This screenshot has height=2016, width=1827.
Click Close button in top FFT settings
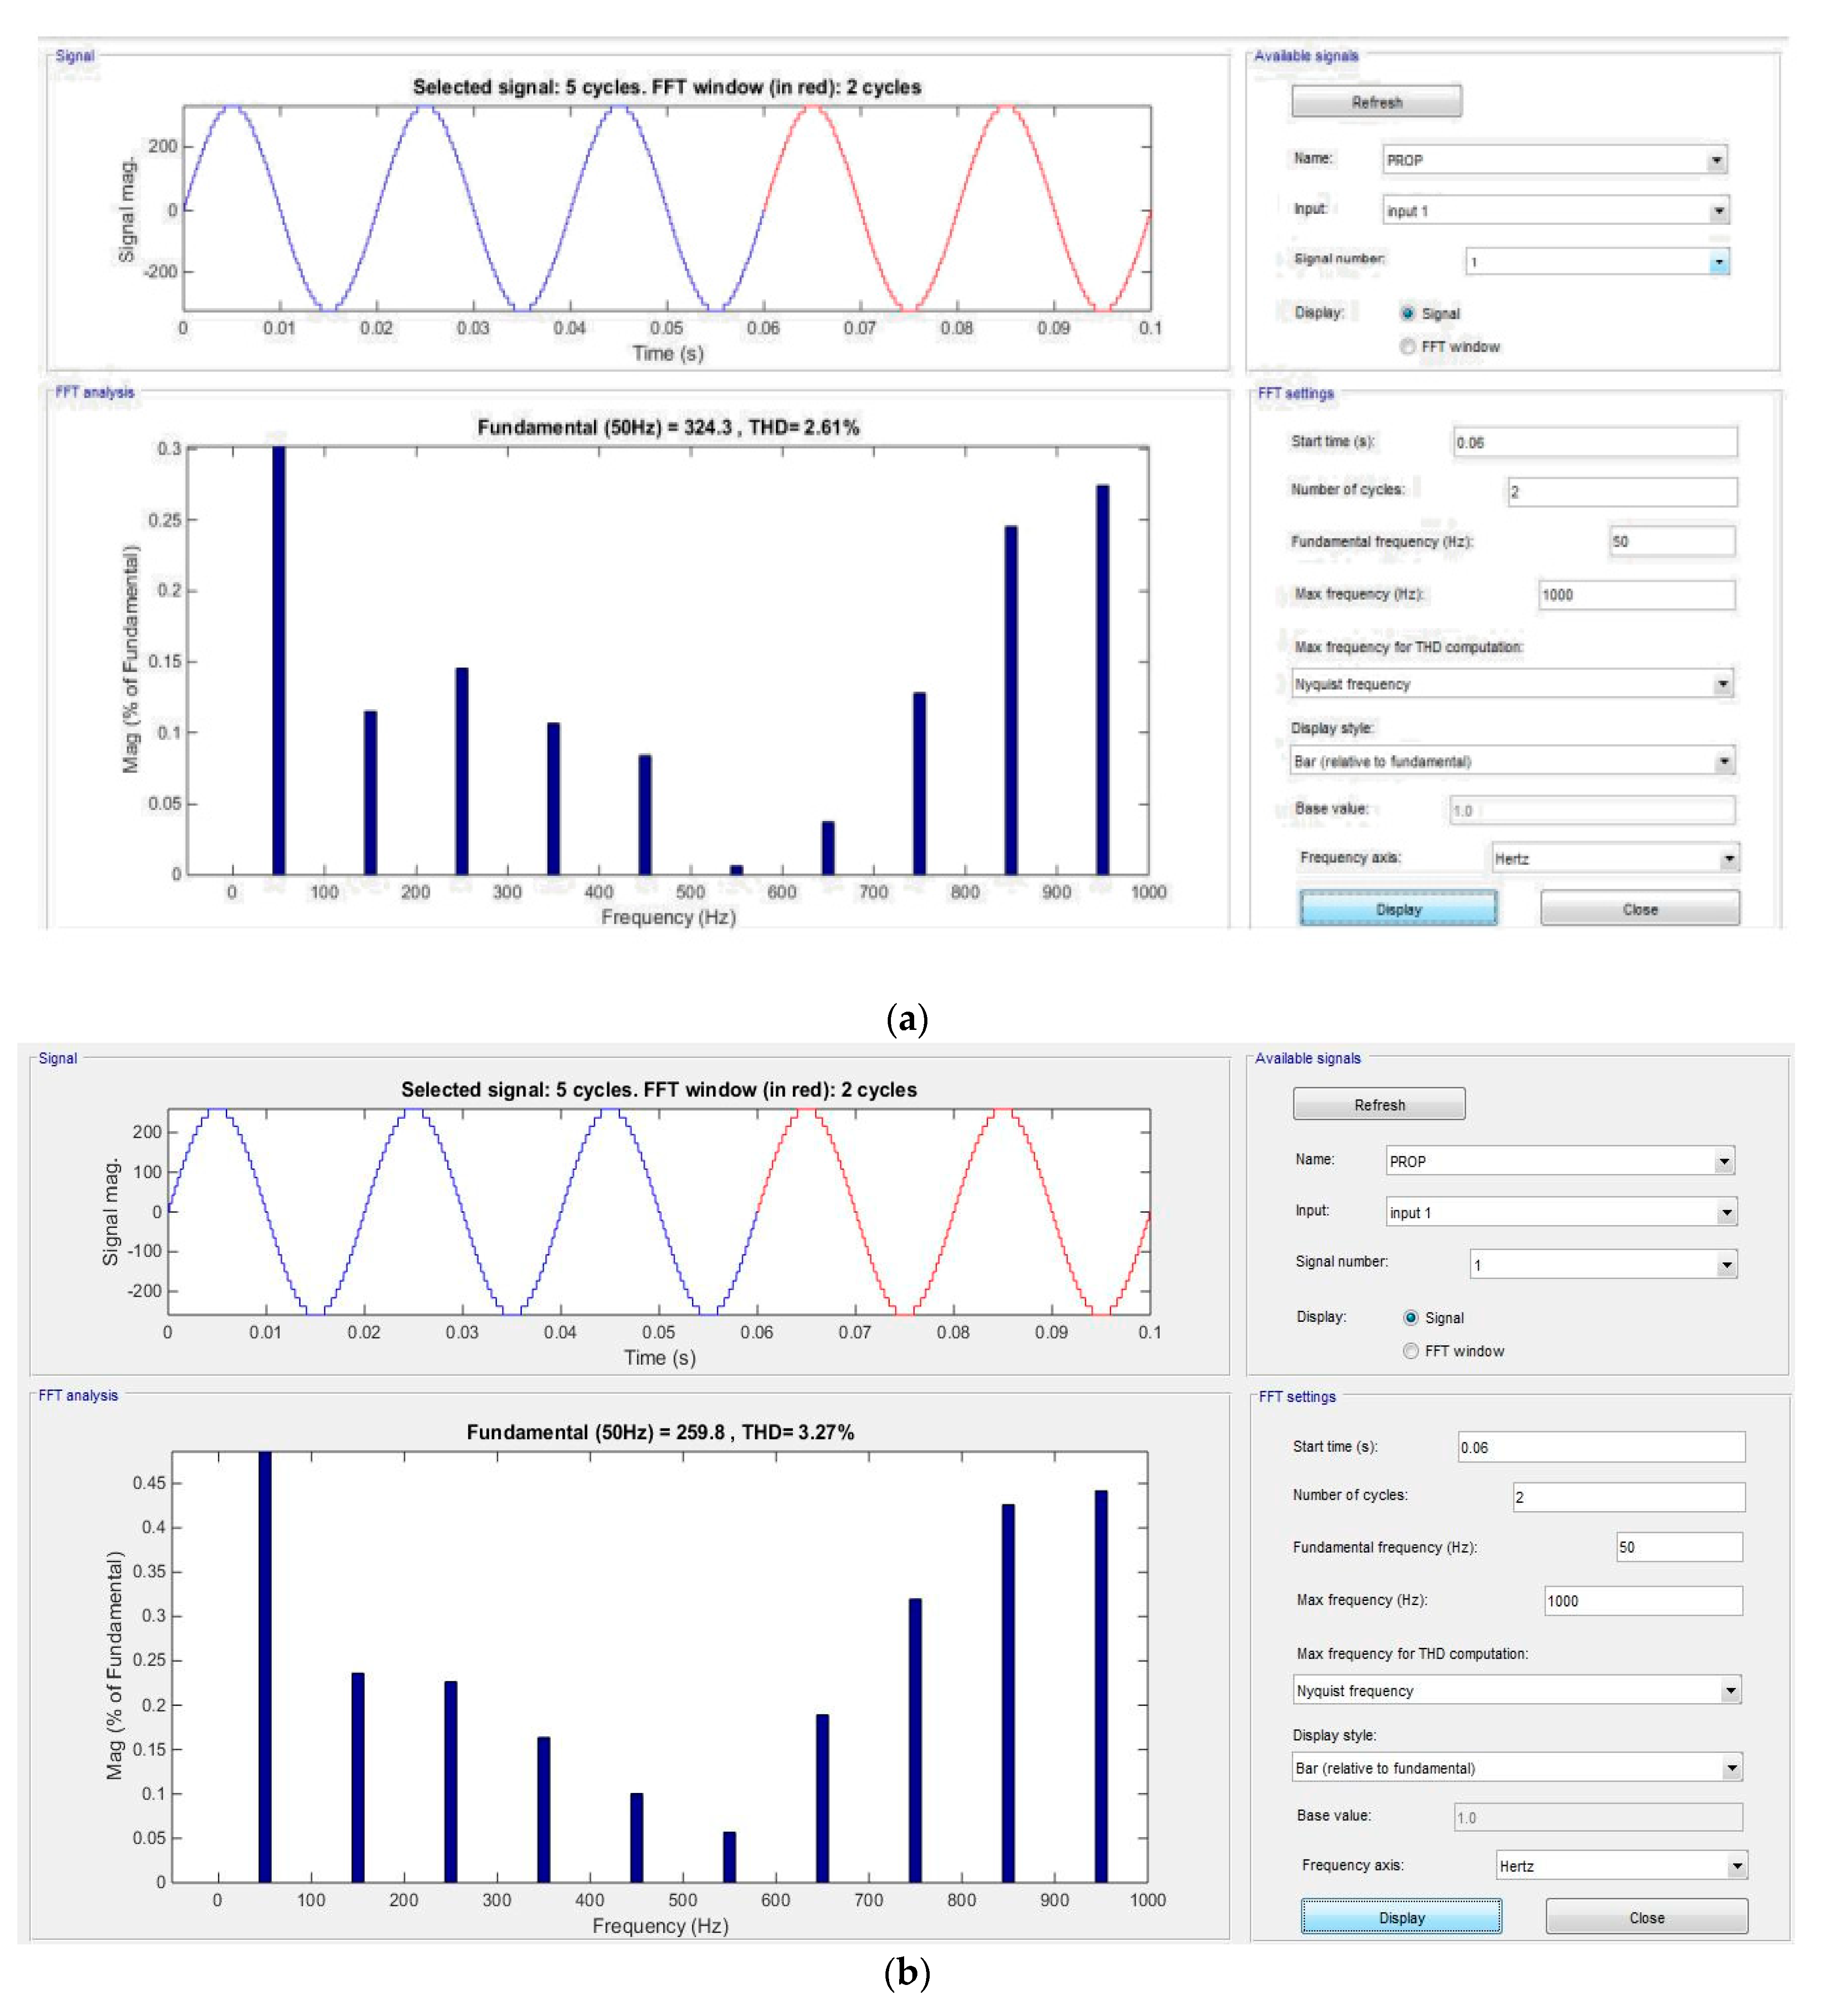(1639, 909)
